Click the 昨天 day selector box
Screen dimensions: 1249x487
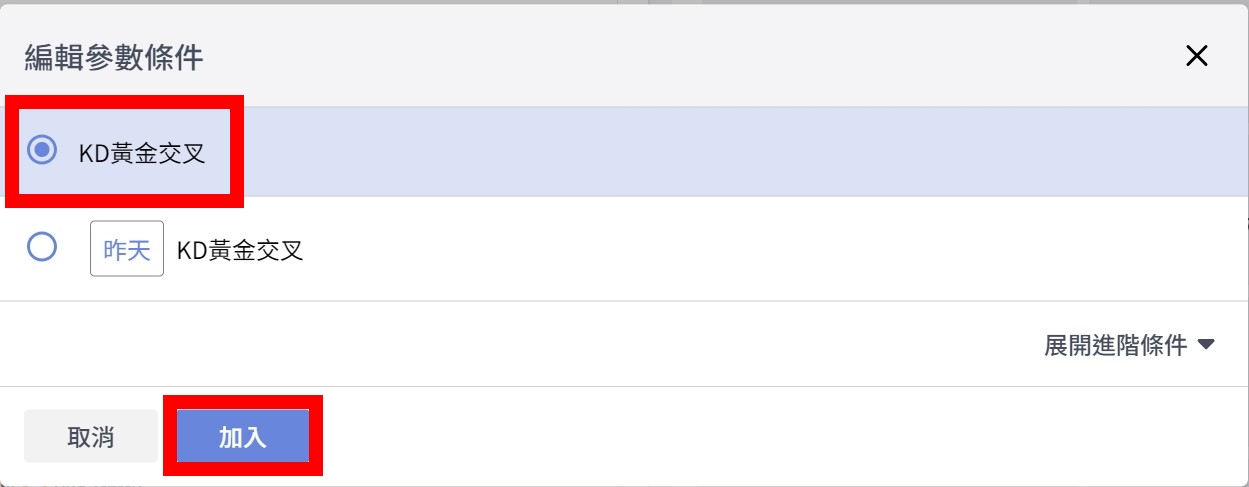[127, 249]
